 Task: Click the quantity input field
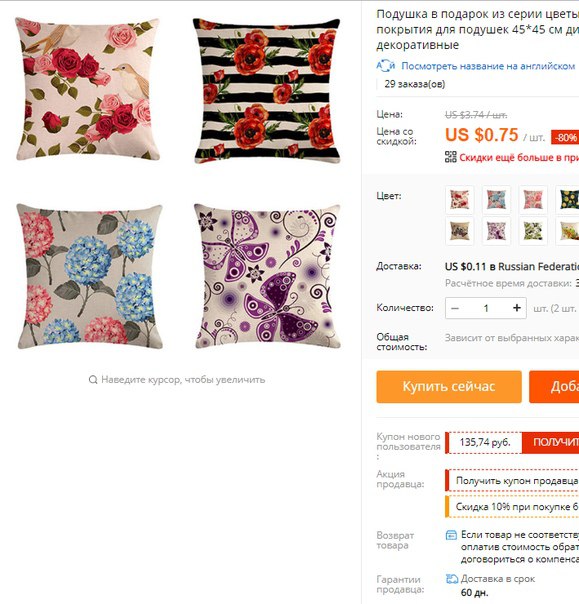click(x=486, y=308)
